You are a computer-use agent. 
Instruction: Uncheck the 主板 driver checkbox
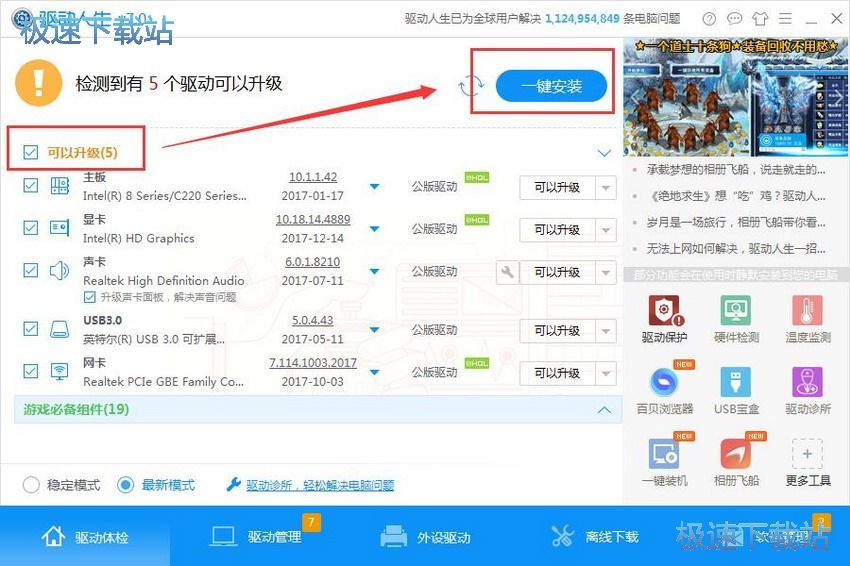[31, 185]
